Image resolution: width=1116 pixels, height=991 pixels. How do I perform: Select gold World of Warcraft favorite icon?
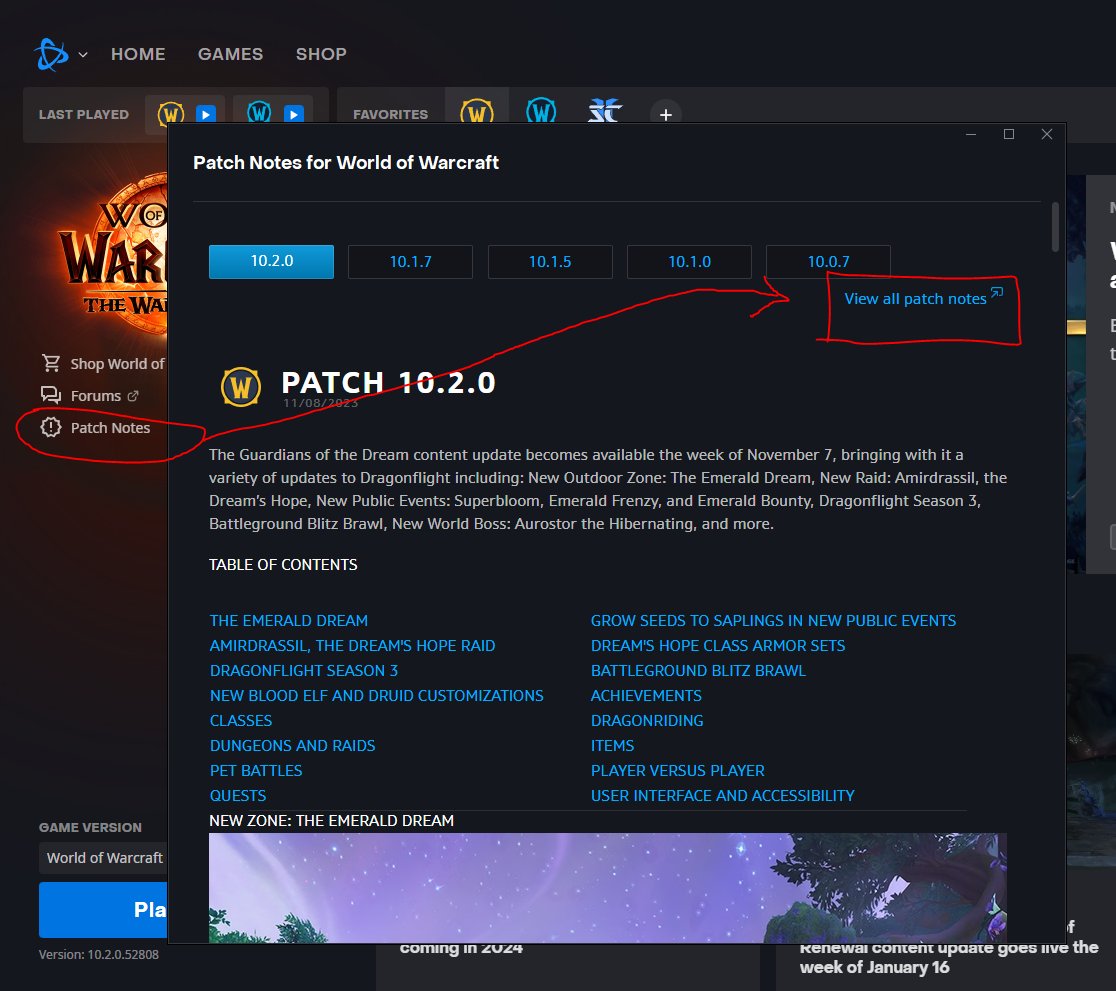point(477,112)
